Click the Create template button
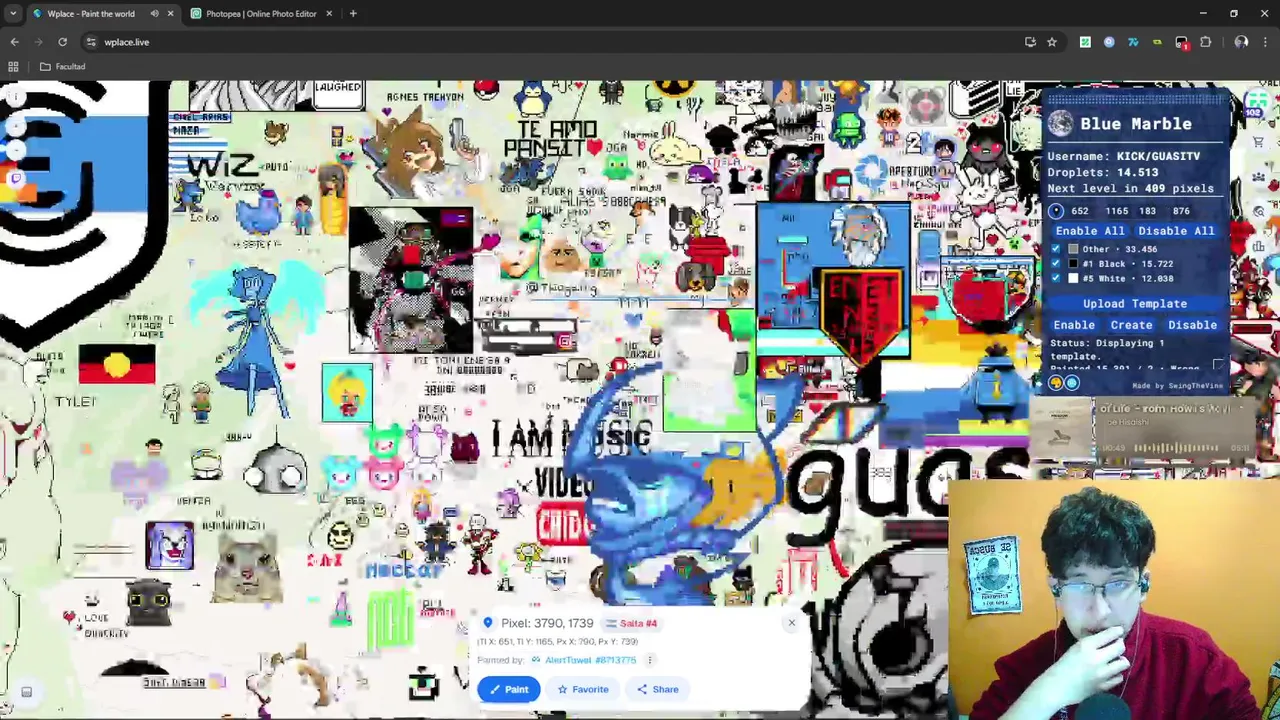 1131,325
